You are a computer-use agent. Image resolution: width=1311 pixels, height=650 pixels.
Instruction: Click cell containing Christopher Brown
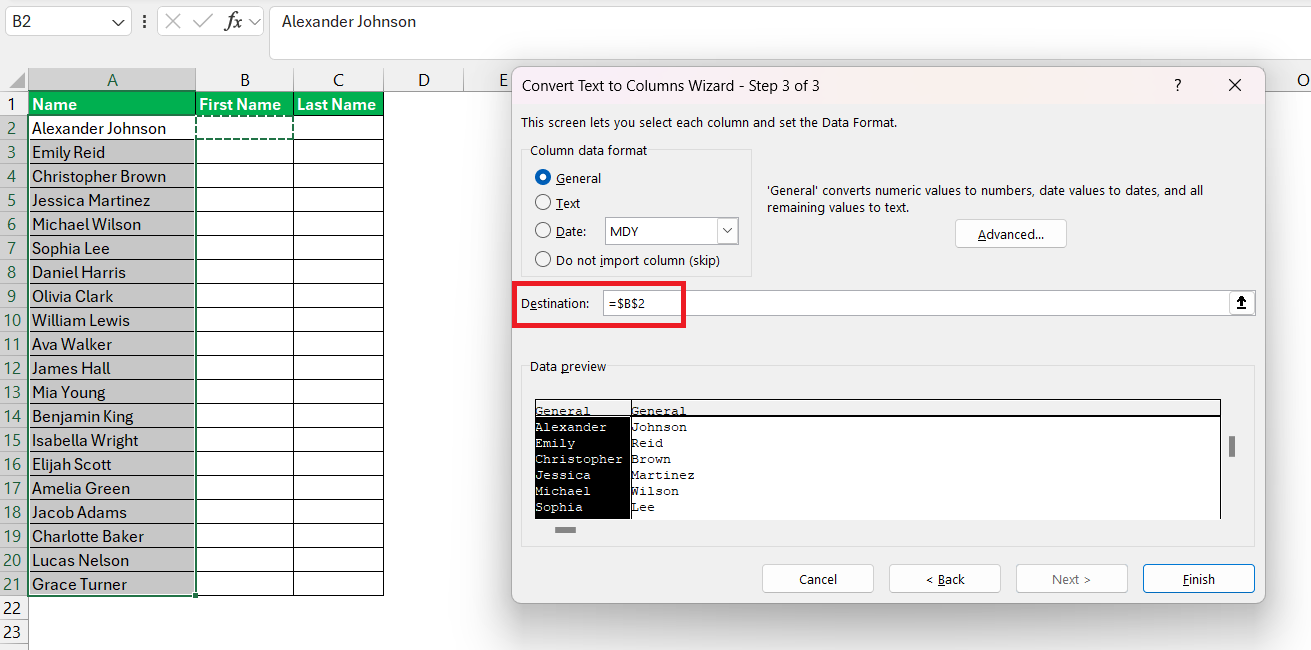point(112,176)
